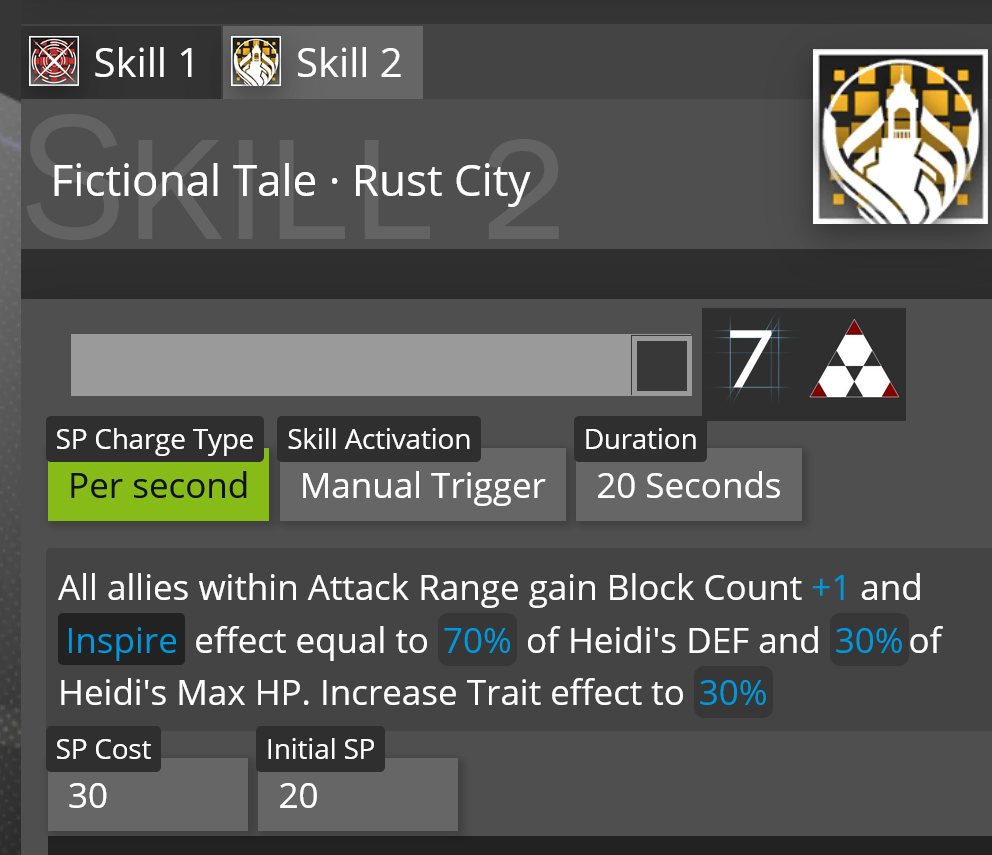The width and height of the screenshot is (992, 855).
Task: Click the Skill Activation label
Action: [378, 440]
